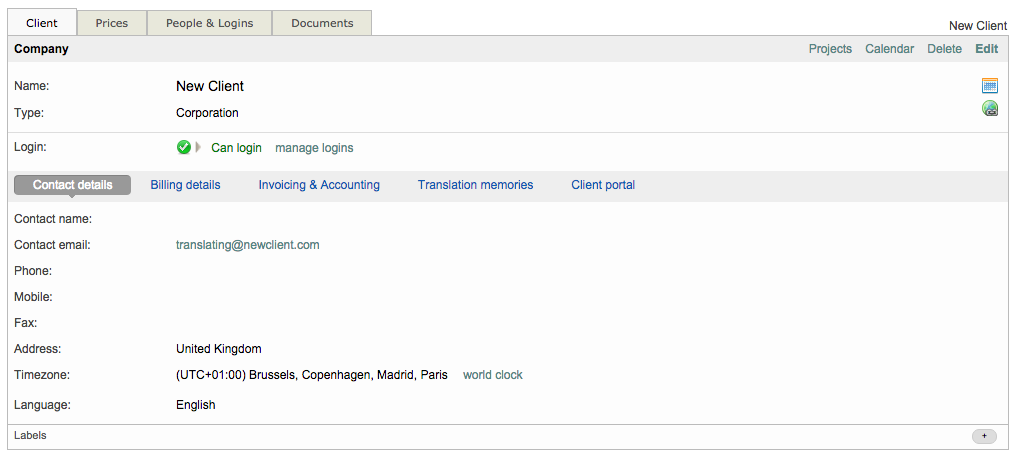The height and width of the screenshot is (457, 1015).
Task: Select the Client tab
Action: (42, 23)
